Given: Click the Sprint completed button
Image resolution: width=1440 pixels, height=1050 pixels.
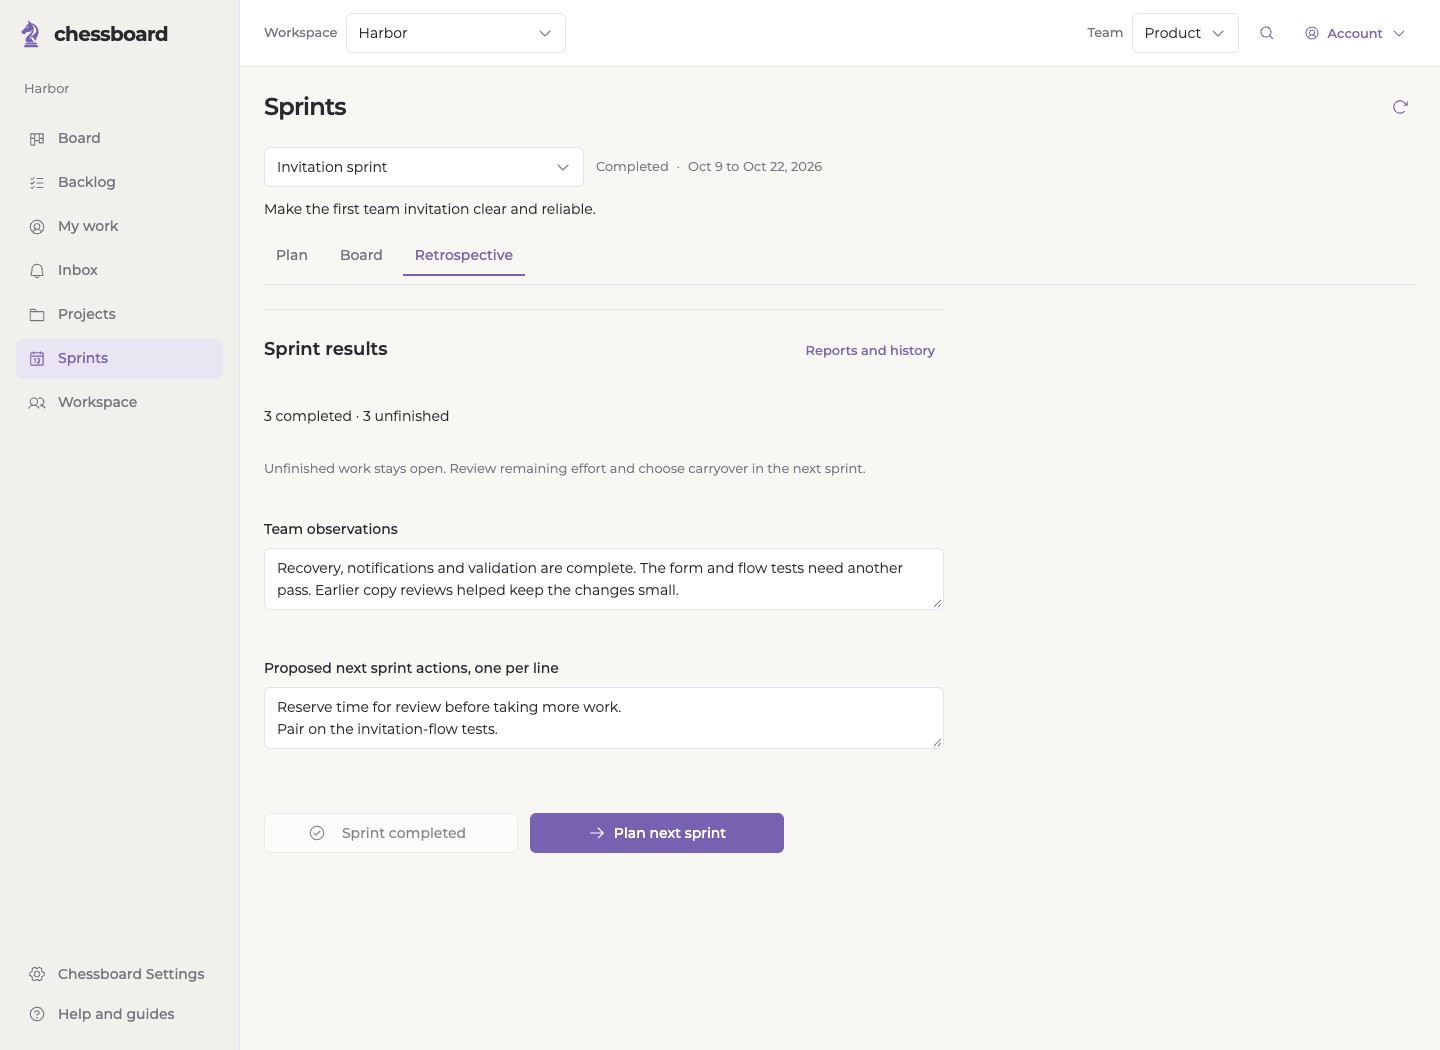Looking at the screenshot, I should (x=391, y=833).
